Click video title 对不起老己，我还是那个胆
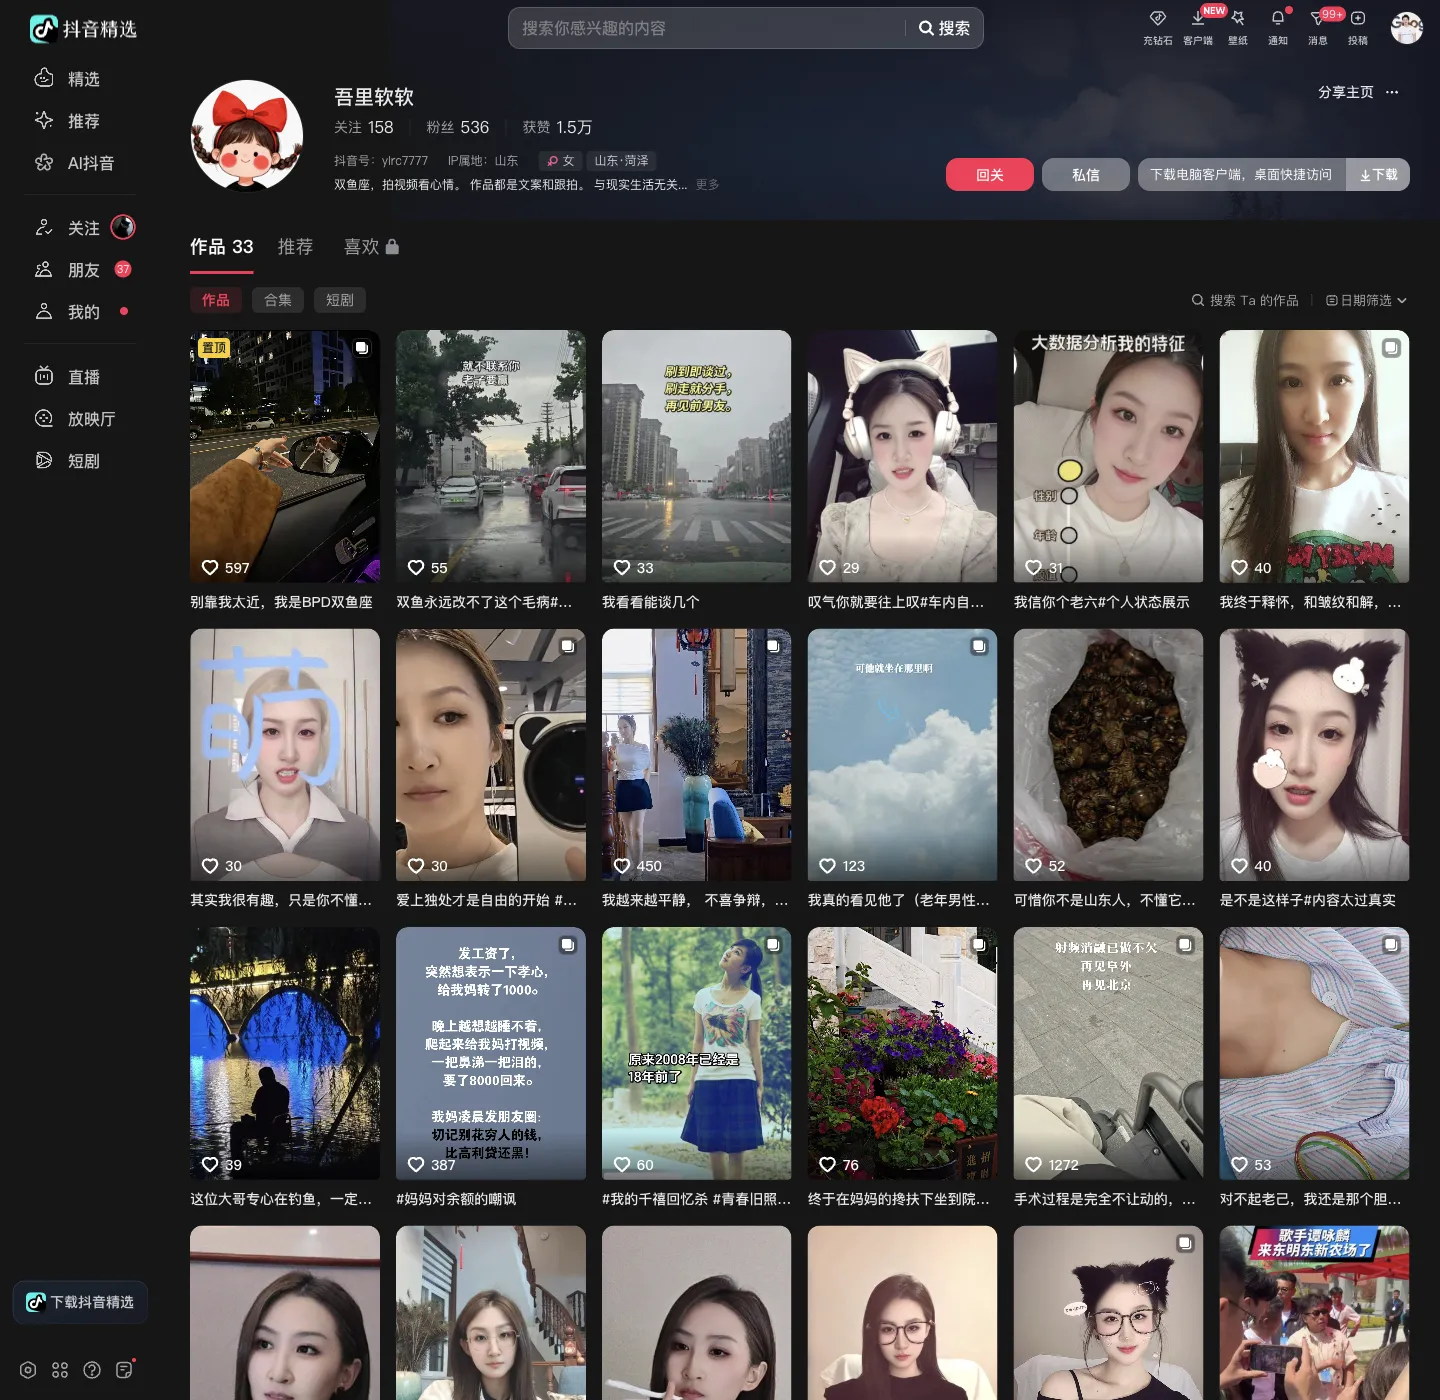This screenshot has width=1440, height=1400. click(1311, 1199)
